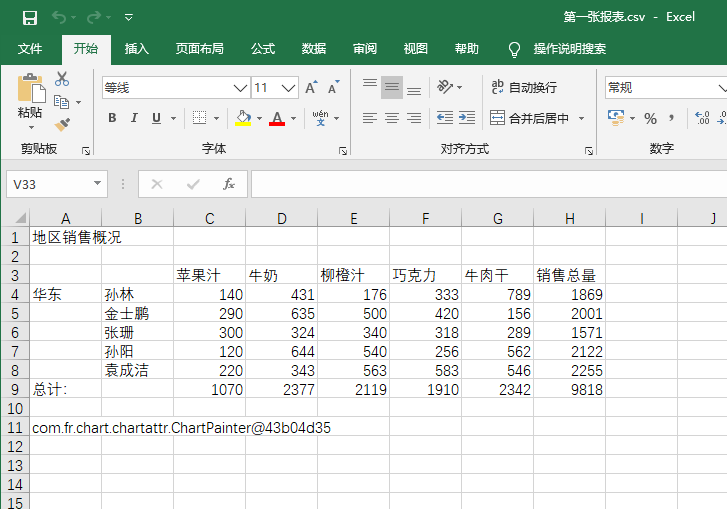This screenshot has width=727, height=509.
Task: Open Customize Quick Access Toolbar dropdown
Action: (x=129, y=18)
